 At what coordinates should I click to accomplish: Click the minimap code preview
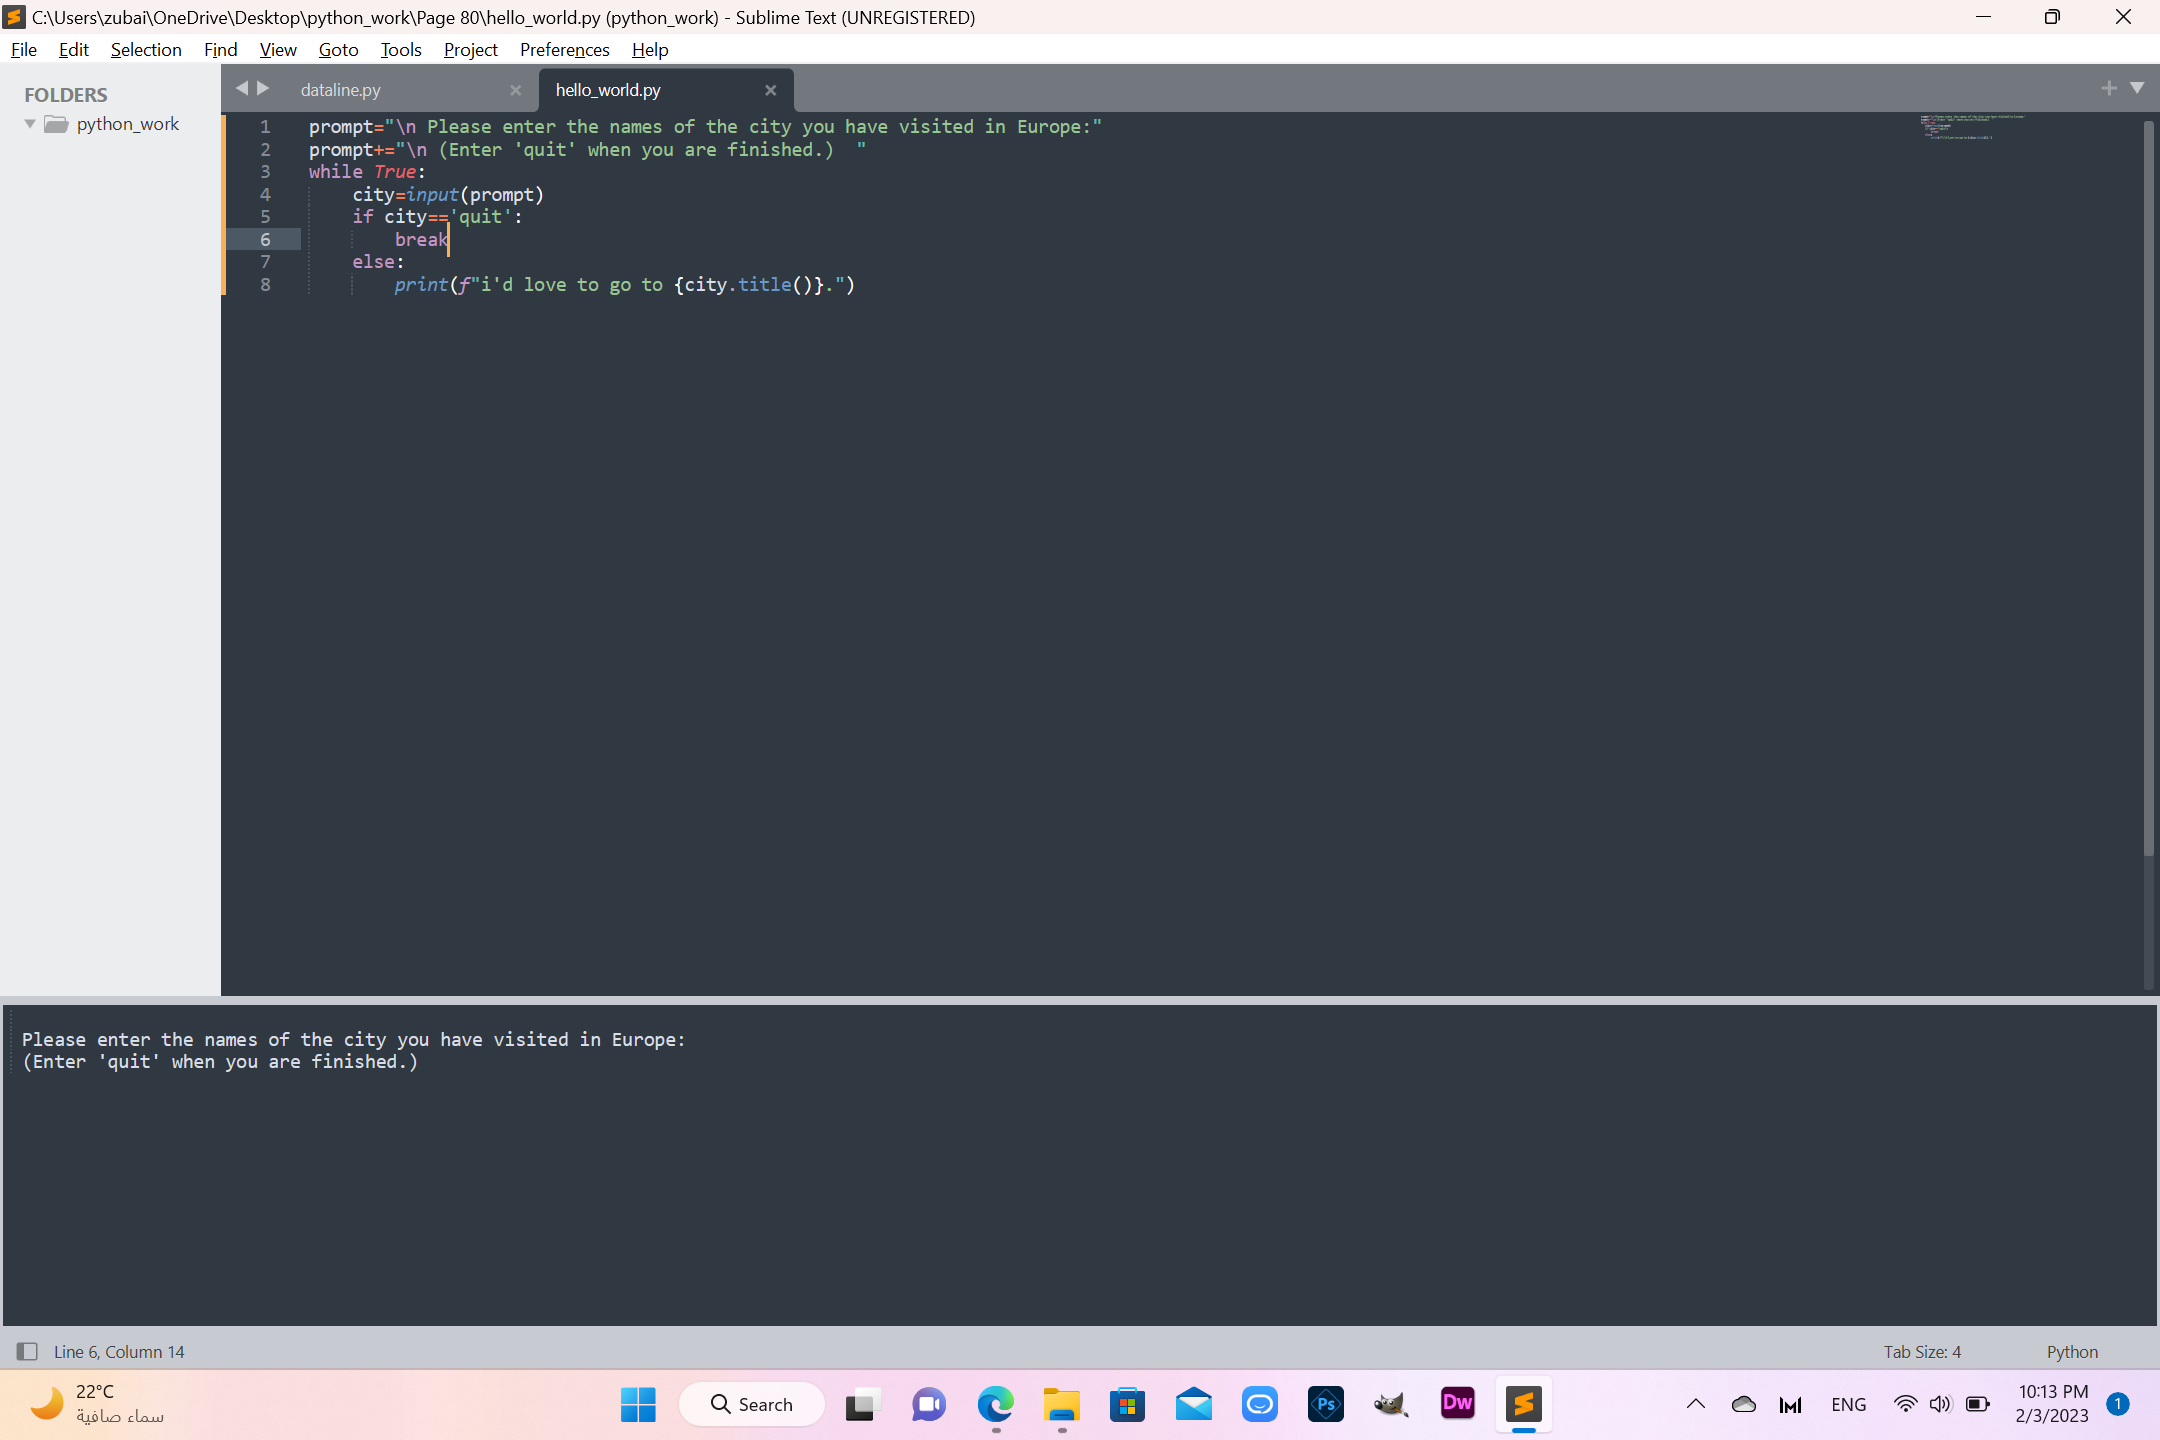[1960, 127]
